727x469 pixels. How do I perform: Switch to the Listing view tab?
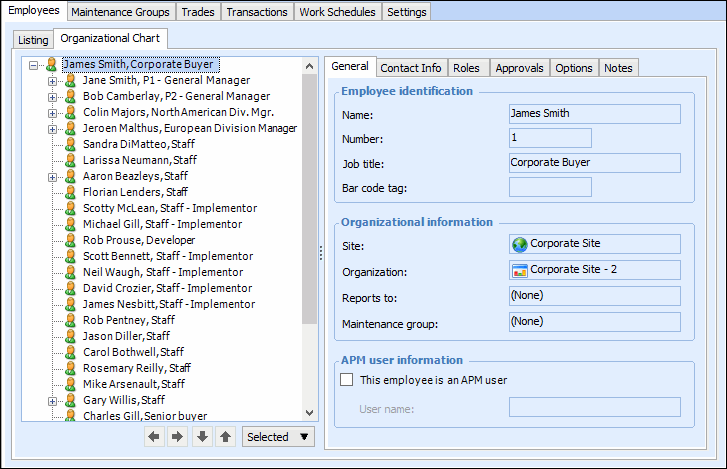click(x=33, y=40)
